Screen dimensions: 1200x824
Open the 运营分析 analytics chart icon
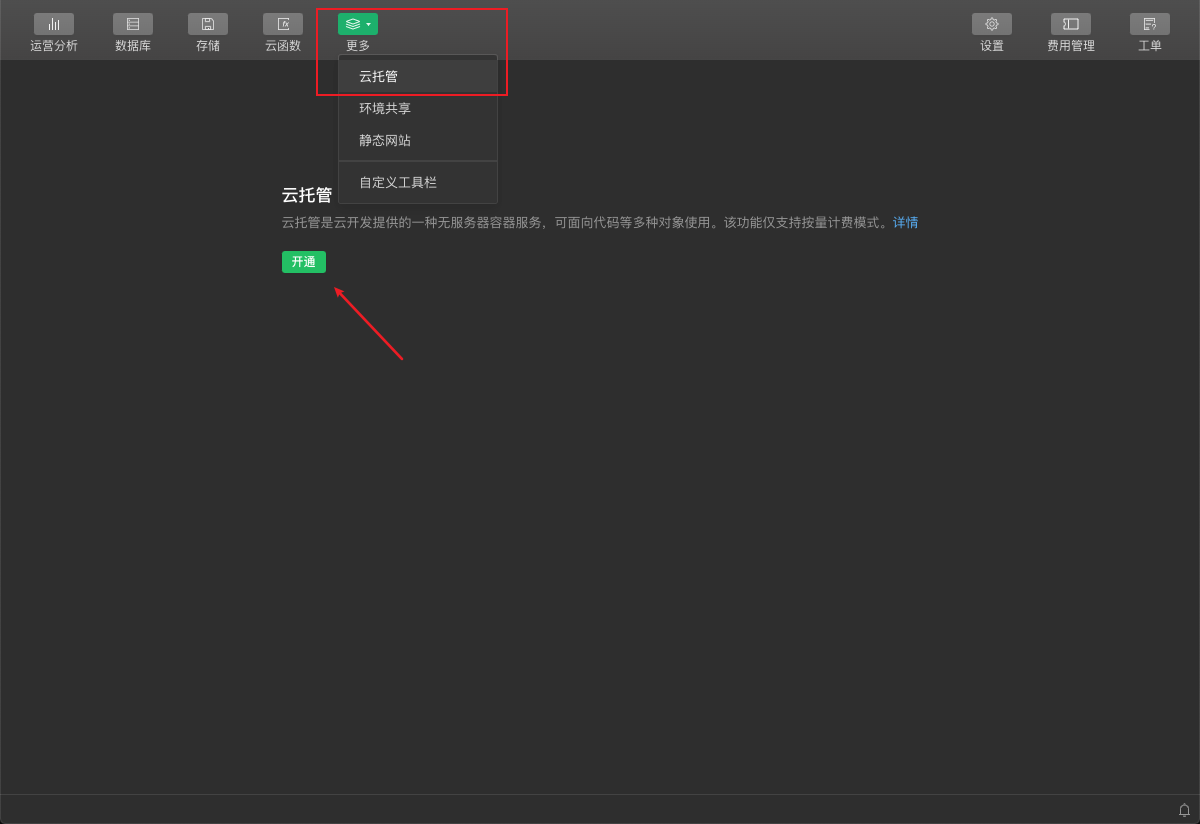[54, 24]
